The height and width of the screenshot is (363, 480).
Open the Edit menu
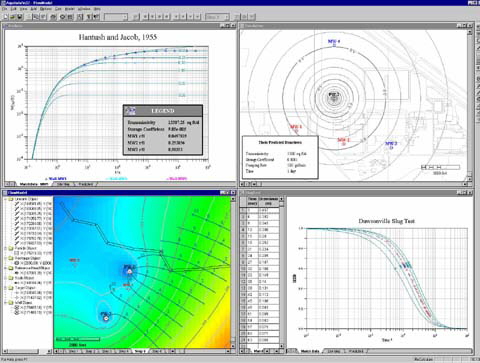click(x=13, y=9)
